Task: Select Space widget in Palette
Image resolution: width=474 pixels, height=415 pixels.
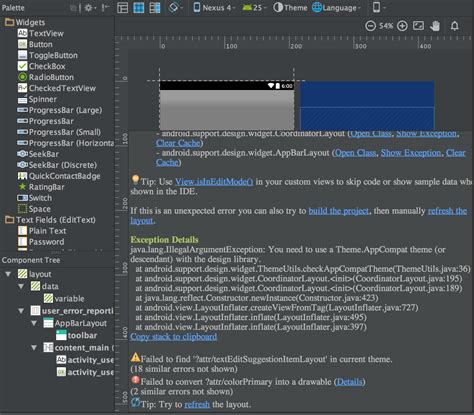Action: click(x=34, y=209)
